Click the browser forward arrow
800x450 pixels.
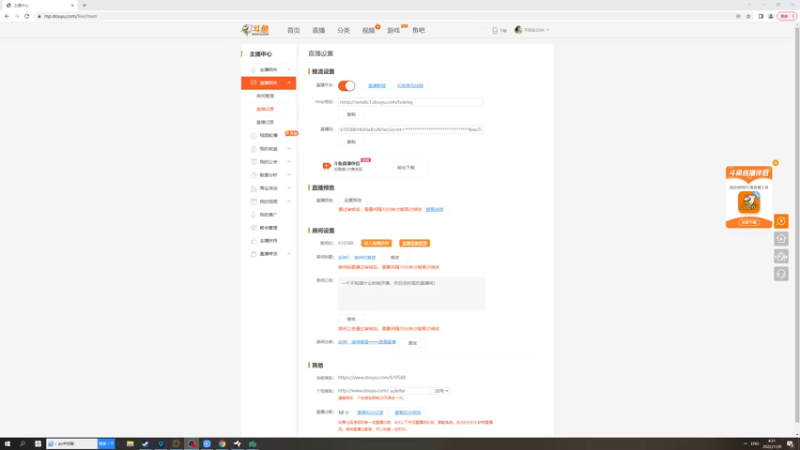pos(17,16)
